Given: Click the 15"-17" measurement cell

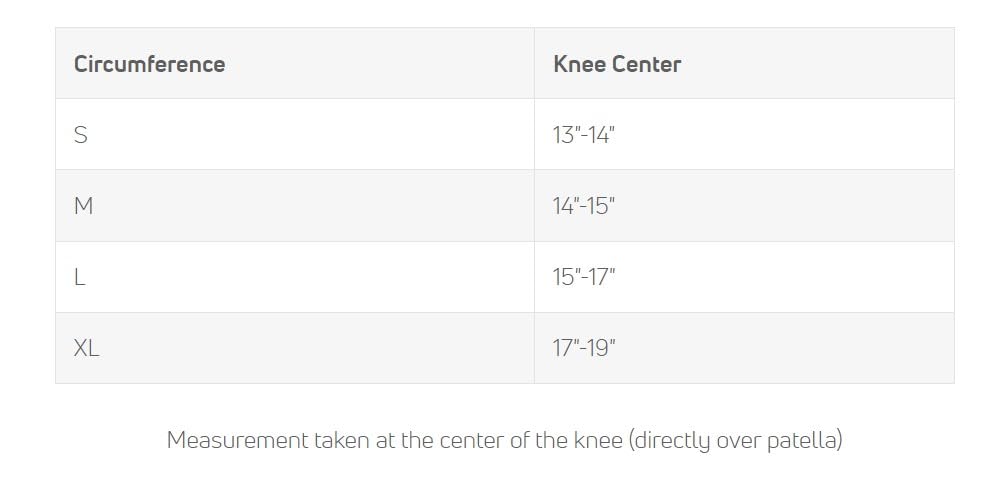Looking at the screenshot, I should (584, 277).
